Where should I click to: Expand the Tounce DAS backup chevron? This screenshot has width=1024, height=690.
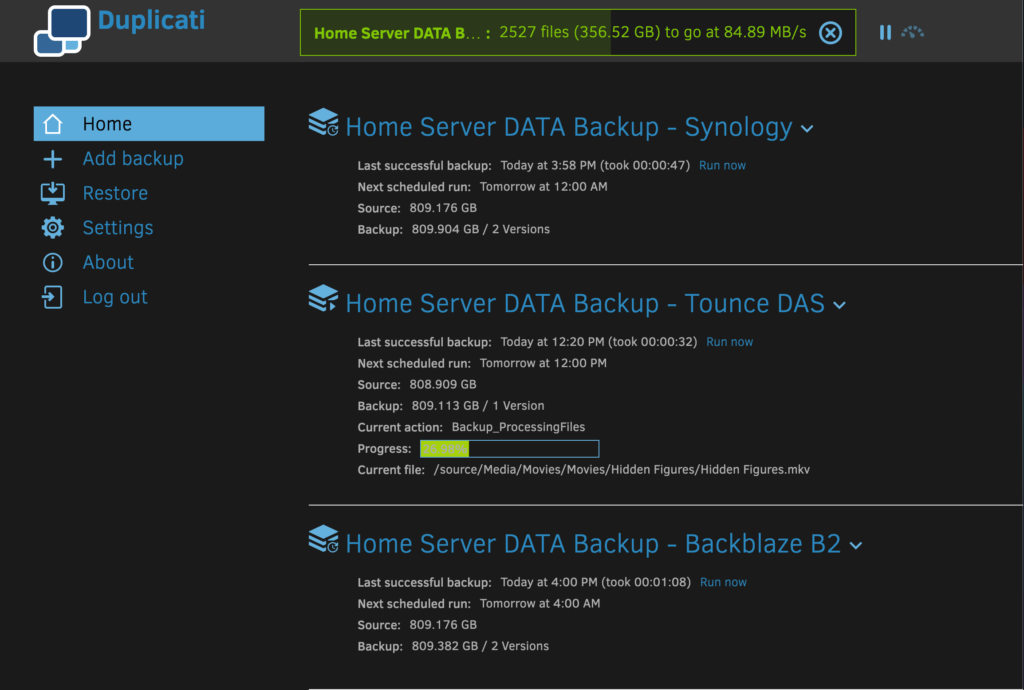pyautogui.click(x=839, y=305)
